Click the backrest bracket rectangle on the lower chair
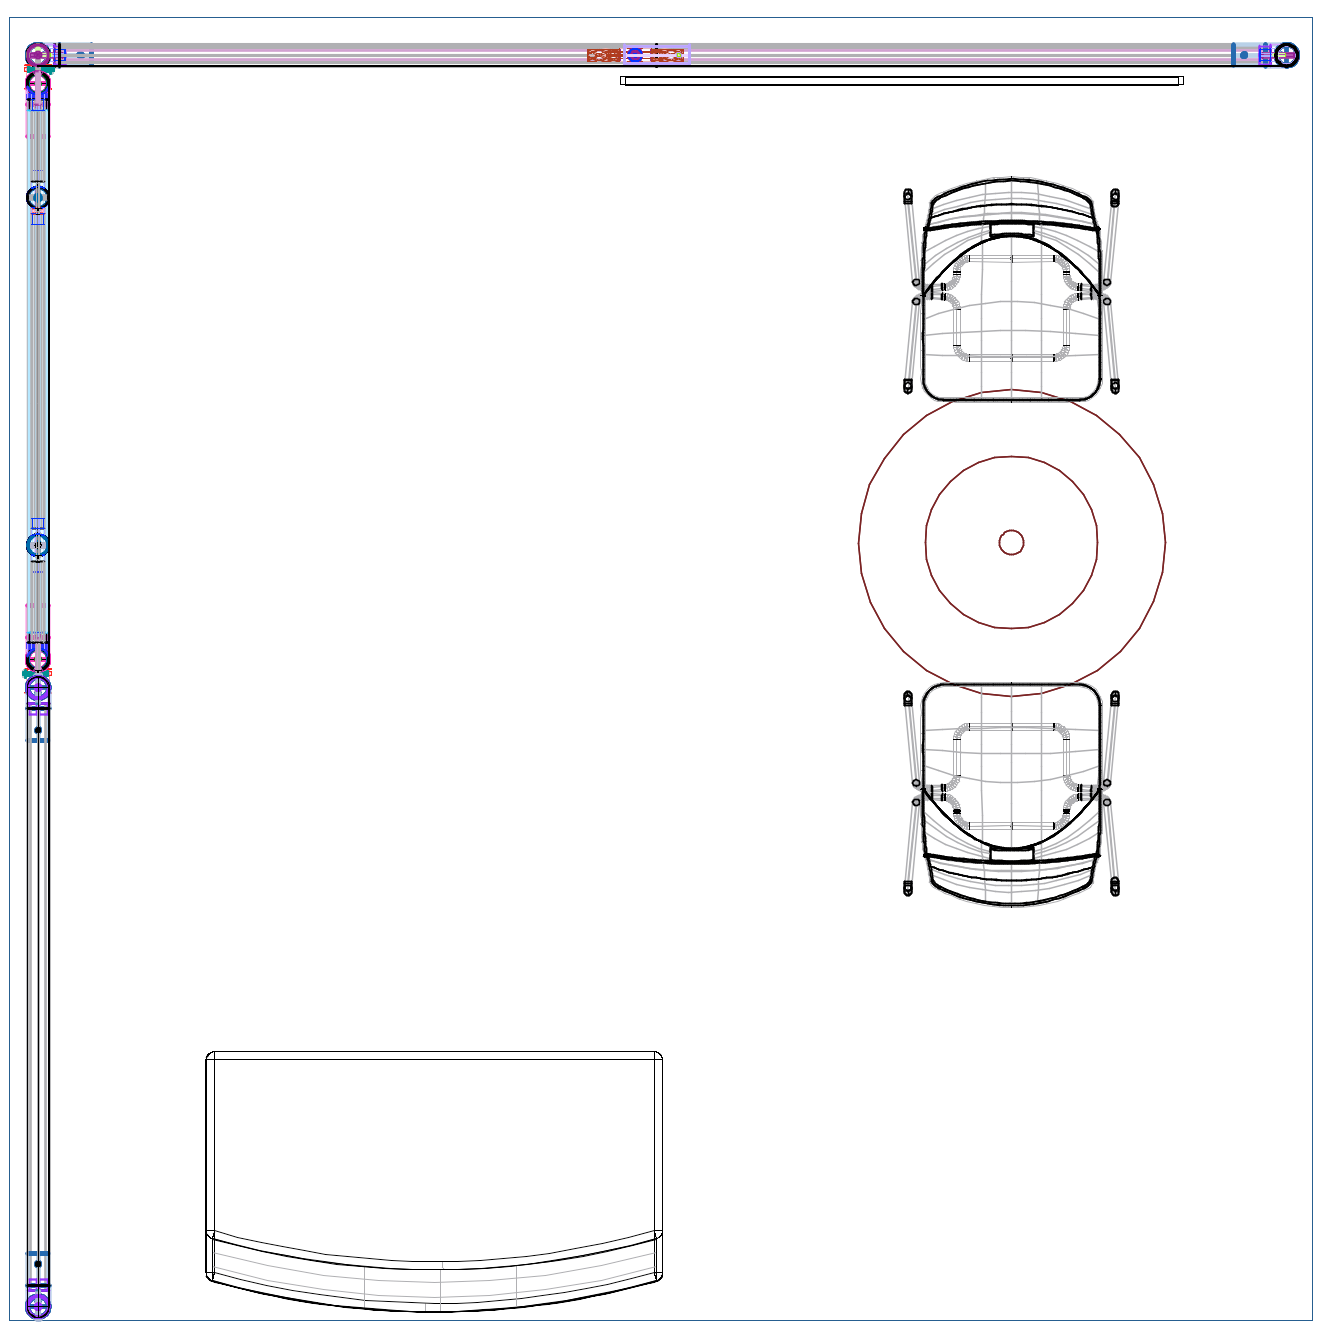1326x1344 pixels. (x=1011, y=854)
